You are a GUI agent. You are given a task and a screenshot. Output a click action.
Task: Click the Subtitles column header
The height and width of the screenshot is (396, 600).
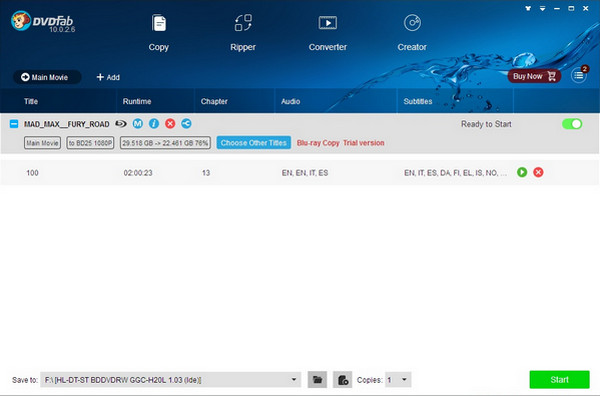[x=418, y=101]
